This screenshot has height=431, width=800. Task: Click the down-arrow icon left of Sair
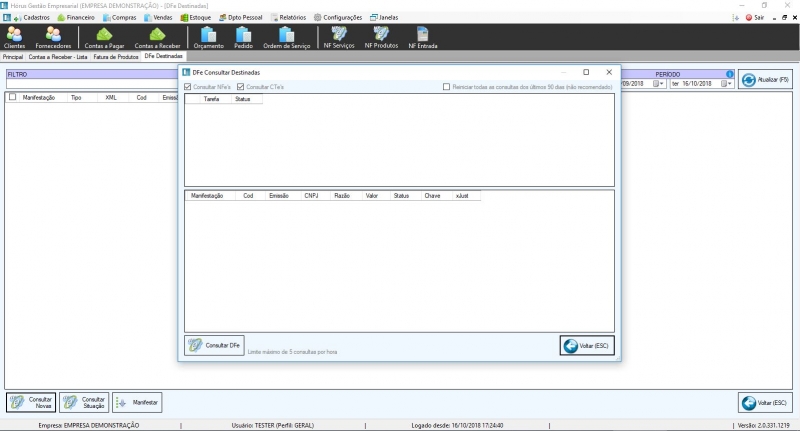click(736, 17)
